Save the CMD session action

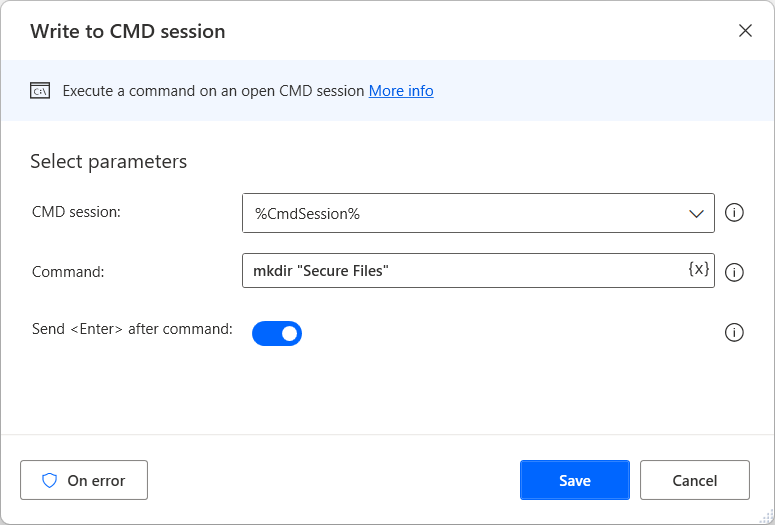point(575,480)
